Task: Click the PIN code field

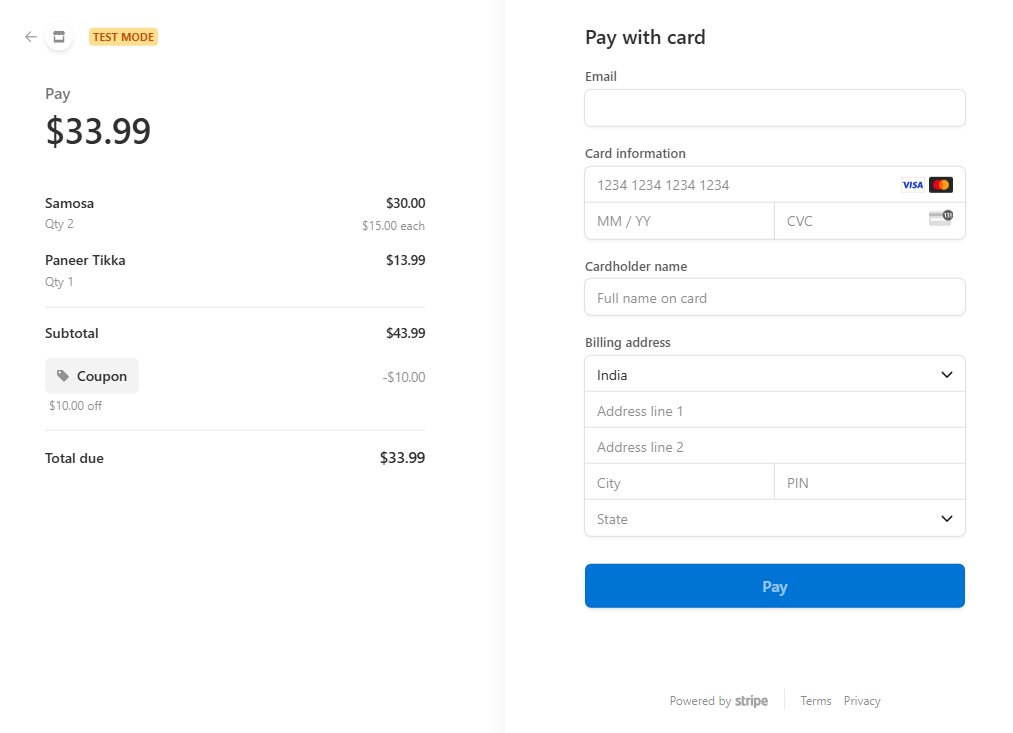Action: coord(870,482)
